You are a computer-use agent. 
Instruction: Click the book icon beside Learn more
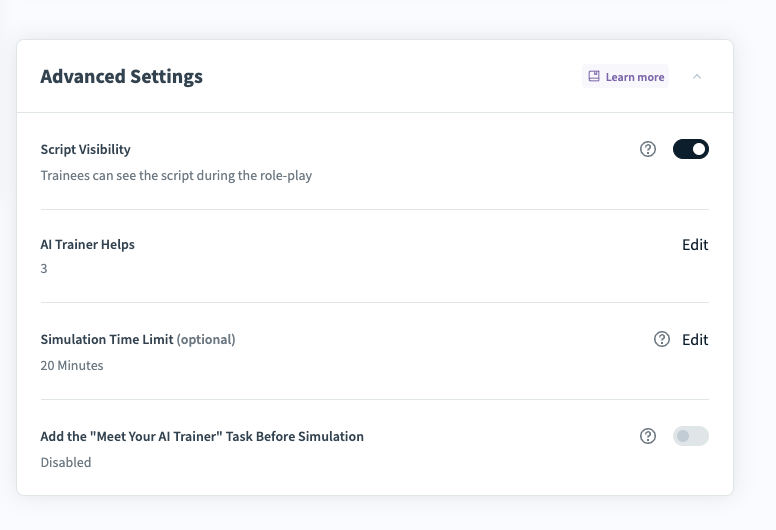(594, 77)
